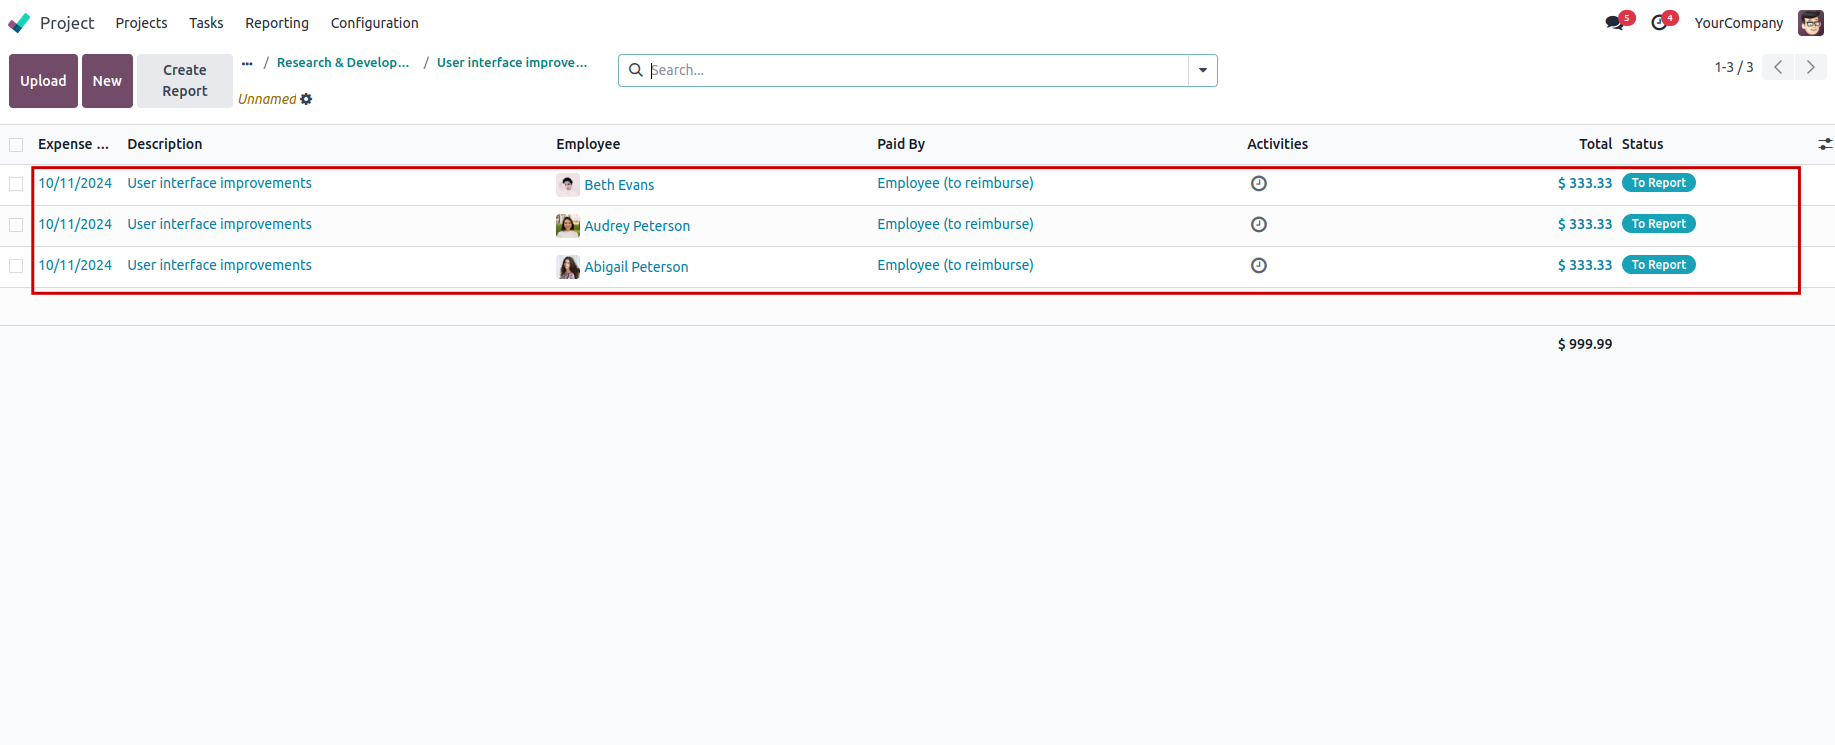Expand the breadcrumb ellipsis menu
1835x745 pixels.
pos(247,63)
